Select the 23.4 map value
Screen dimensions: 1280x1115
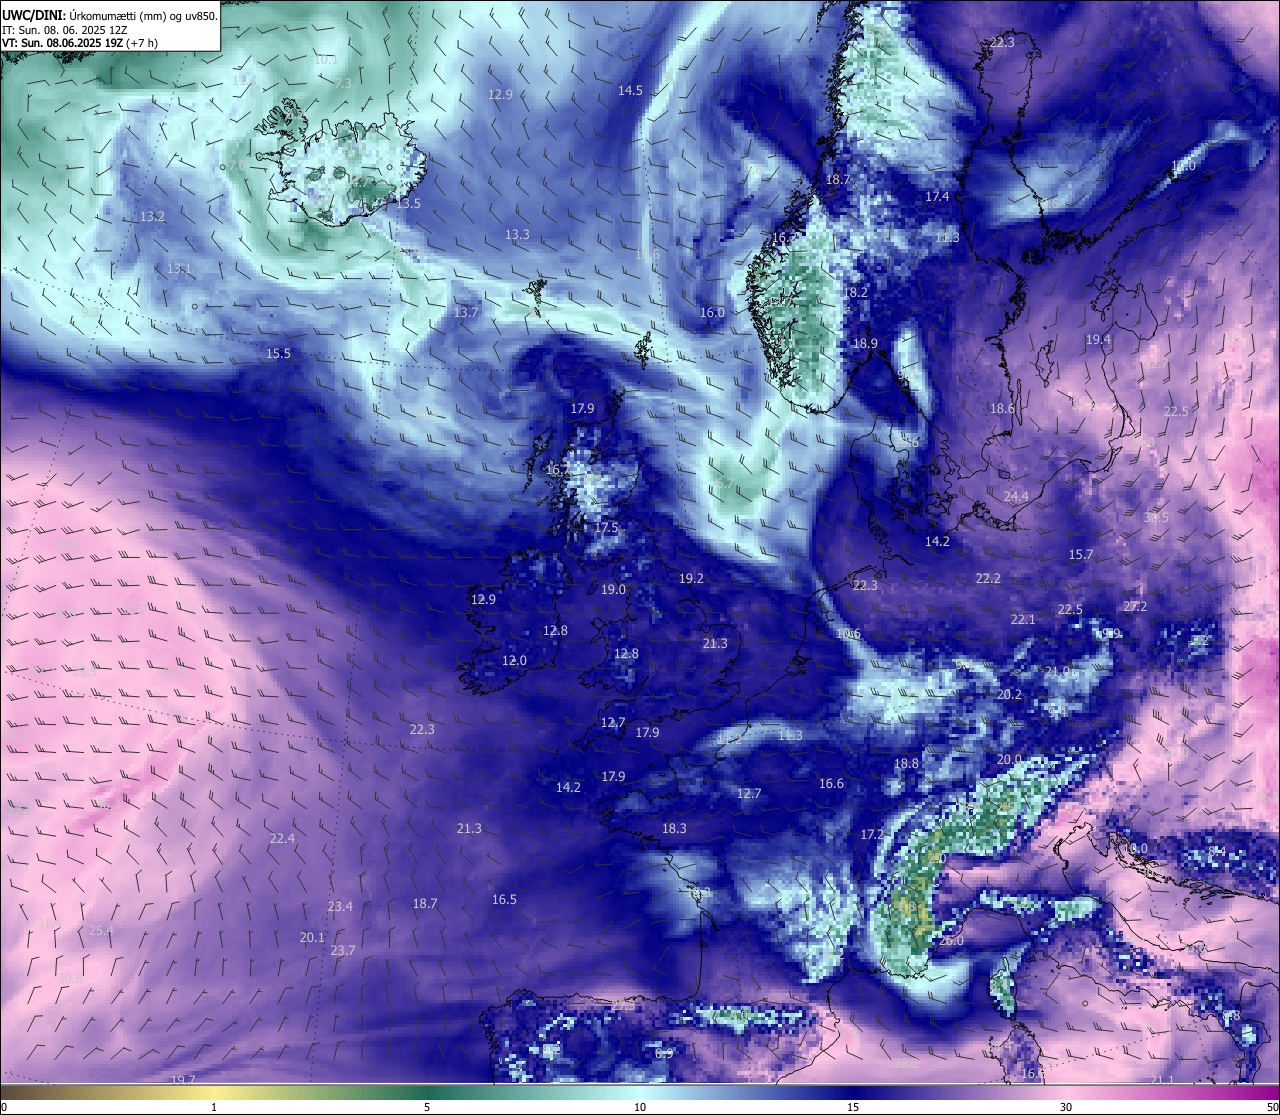click(340, 906)
